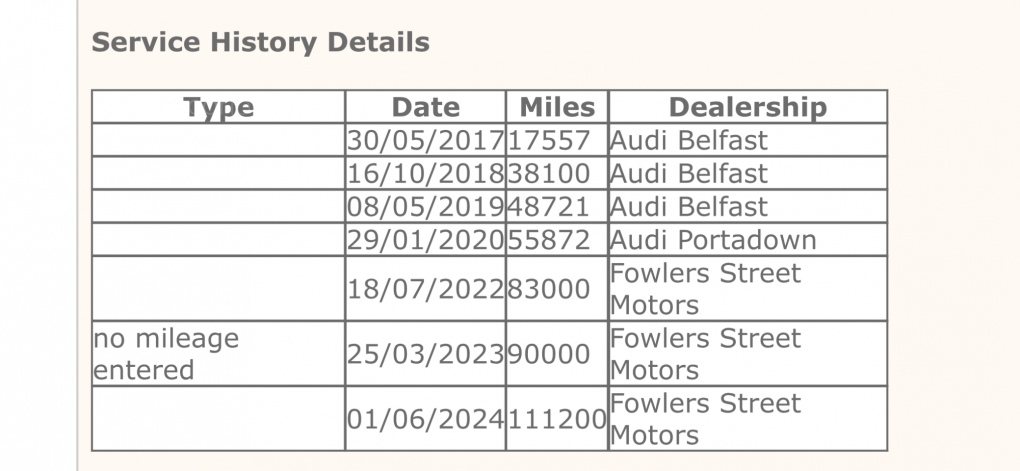Click the Audi Portadown dealership cell

coord(713,240)
